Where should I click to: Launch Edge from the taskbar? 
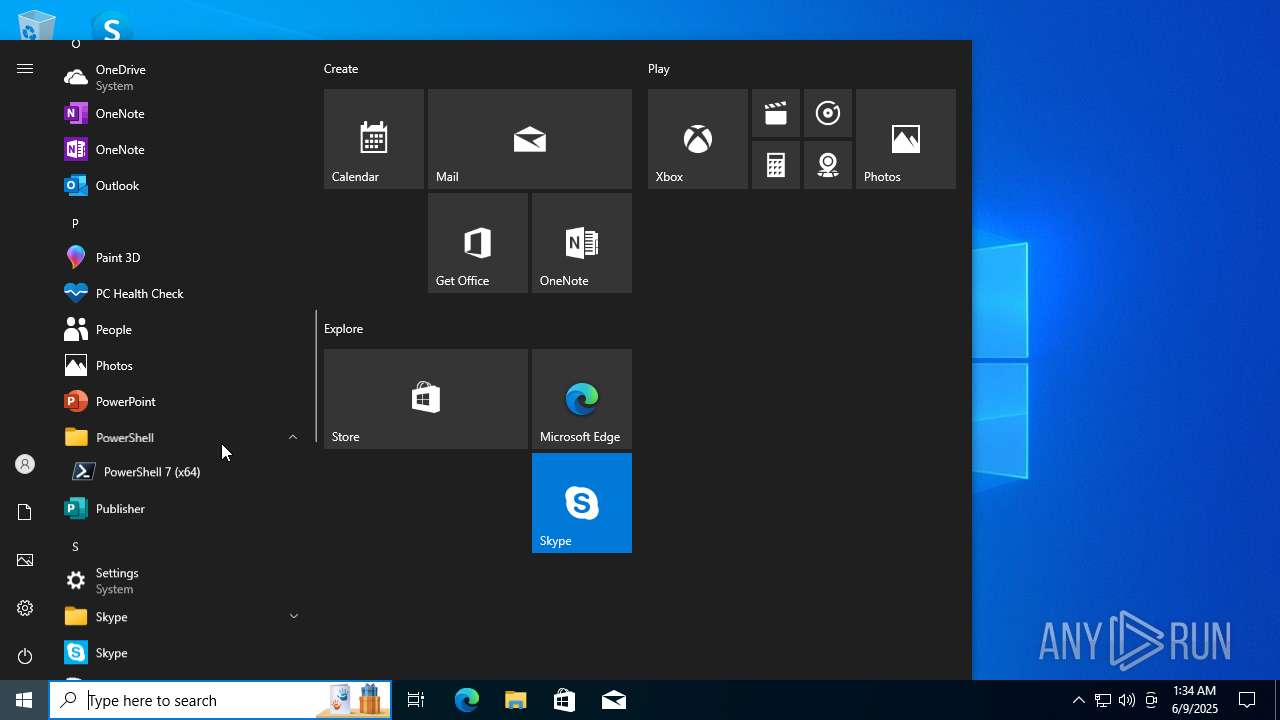tap(466, 700)
